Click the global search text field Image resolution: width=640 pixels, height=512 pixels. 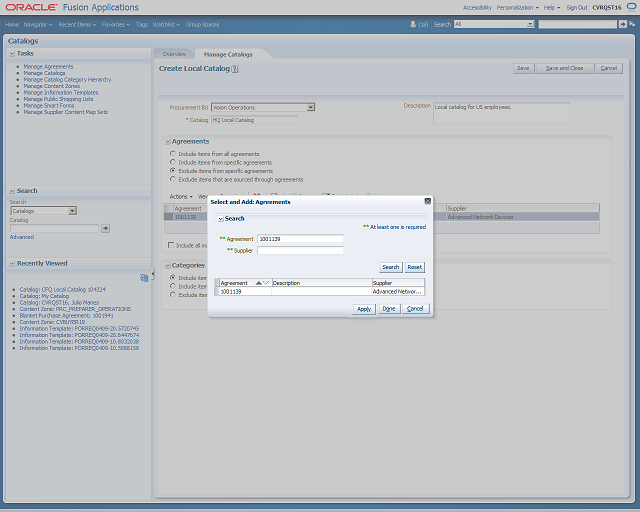point(578,24)
